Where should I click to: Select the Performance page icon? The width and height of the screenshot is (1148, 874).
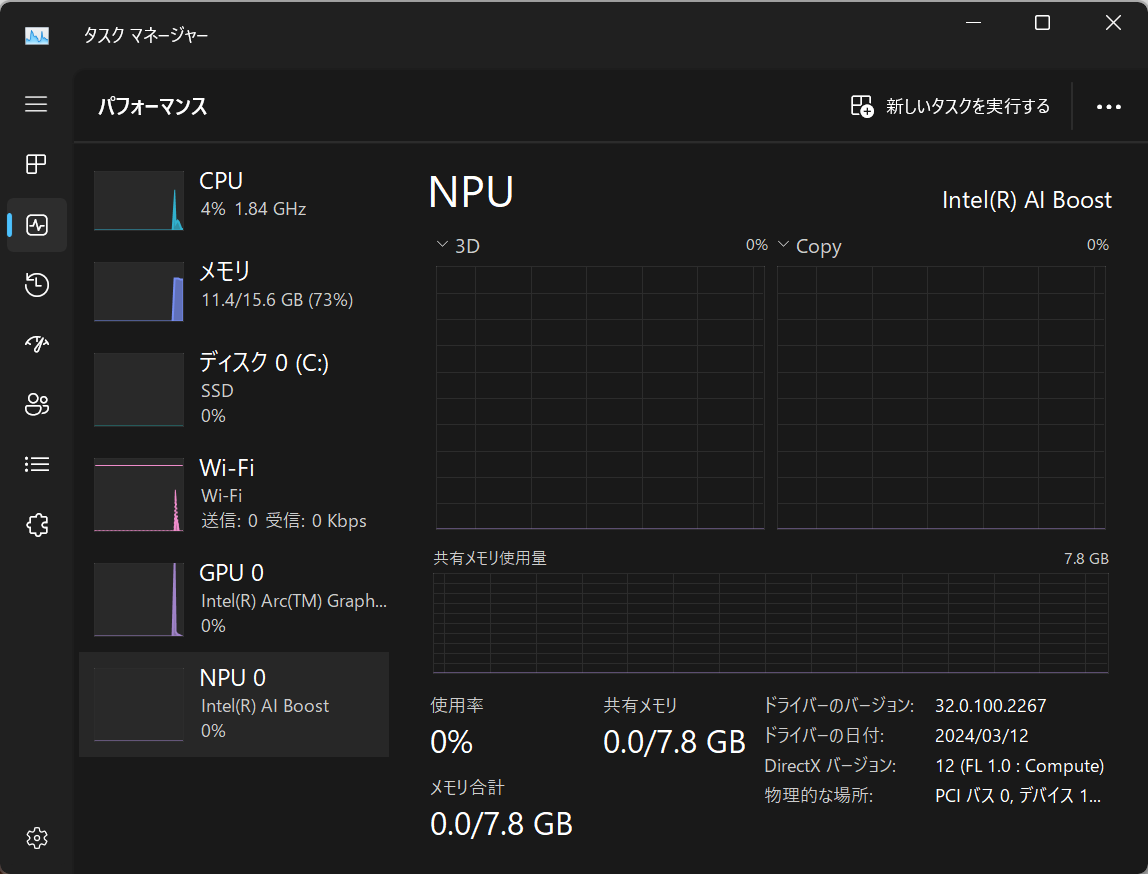36,224
